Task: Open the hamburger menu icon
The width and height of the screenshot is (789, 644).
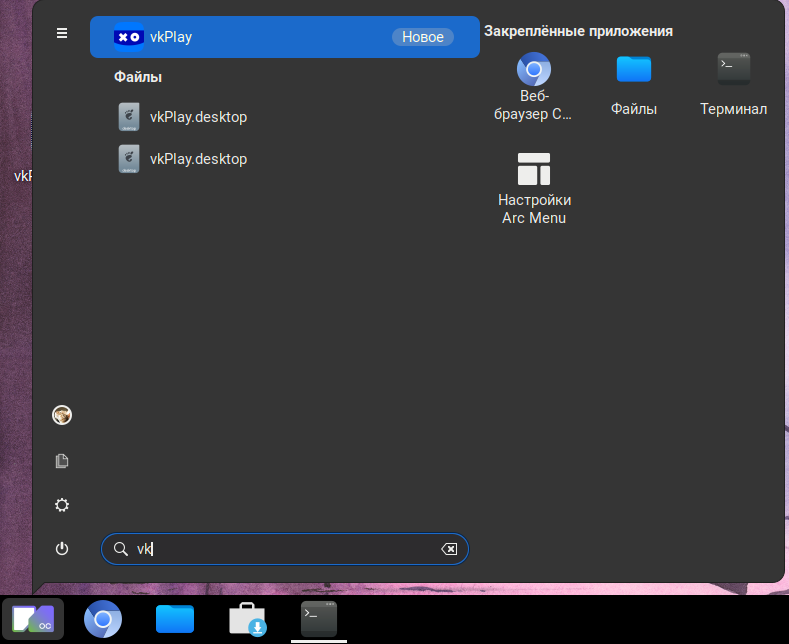Action: pos(62,33)
